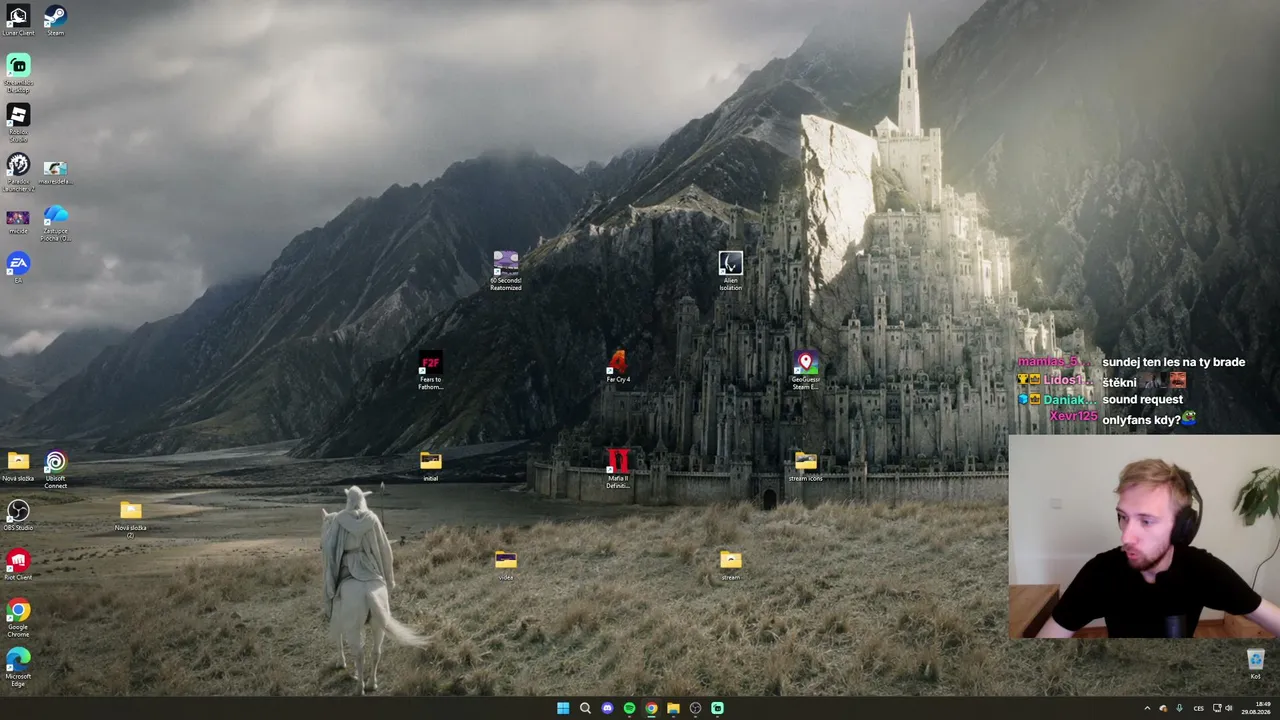Open the CES keyboard language switcher
Viewport: 1280px width, 720px height.
(x=1198, y=708)
